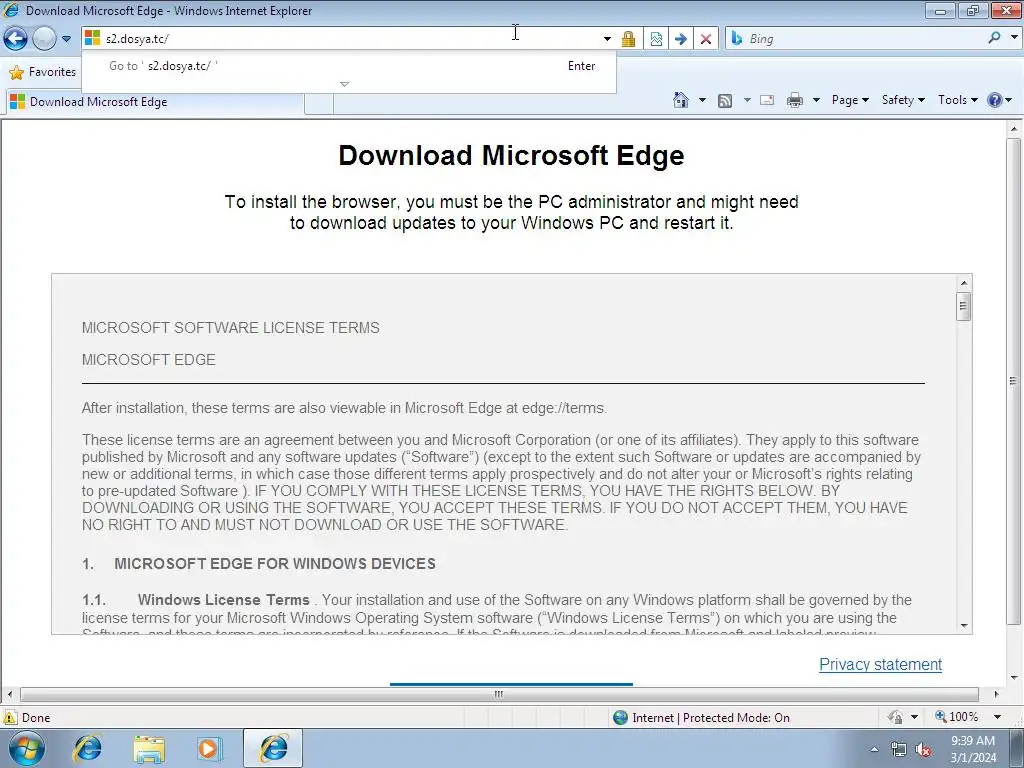Click the Help question mark icon
1024x768 pixels.
pyautogui.click(x=995, y=100)
